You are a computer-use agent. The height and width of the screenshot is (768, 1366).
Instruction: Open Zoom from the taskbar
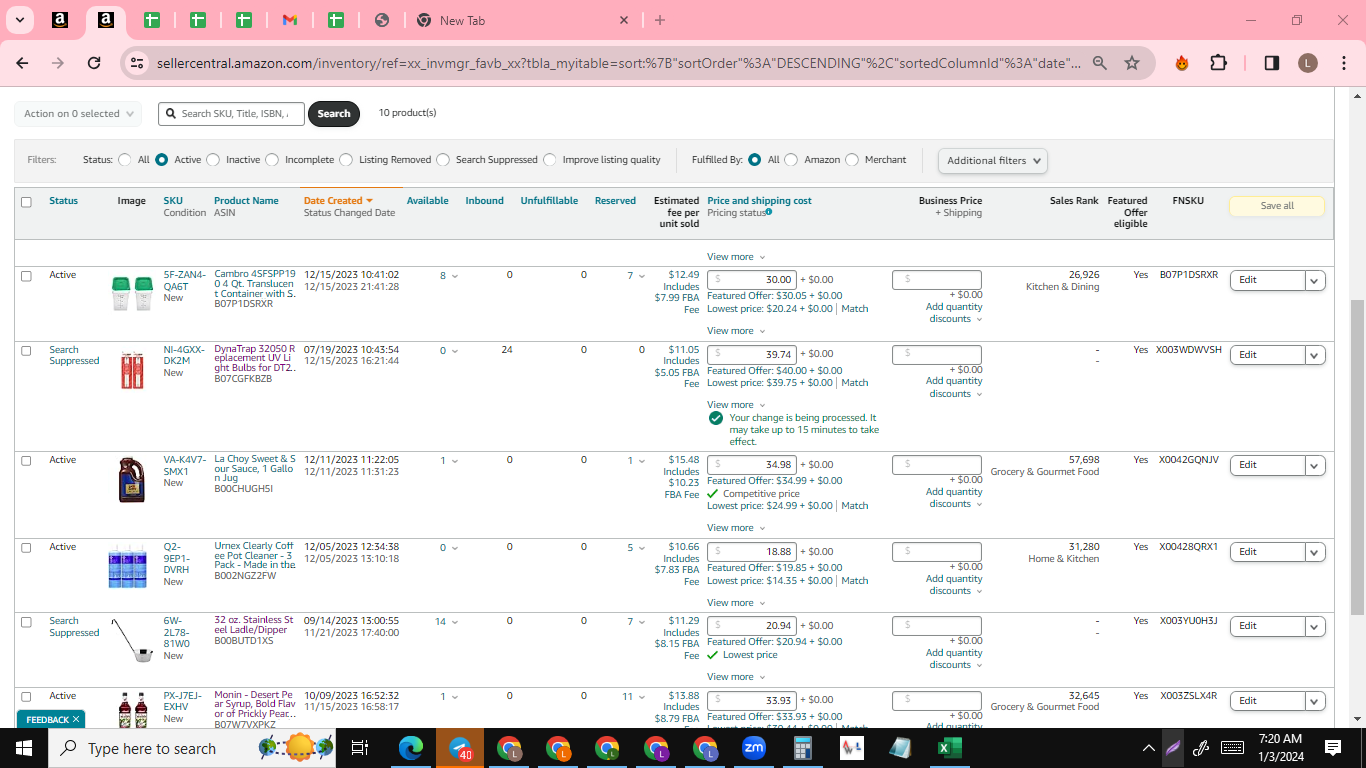(x=754, y=748)
